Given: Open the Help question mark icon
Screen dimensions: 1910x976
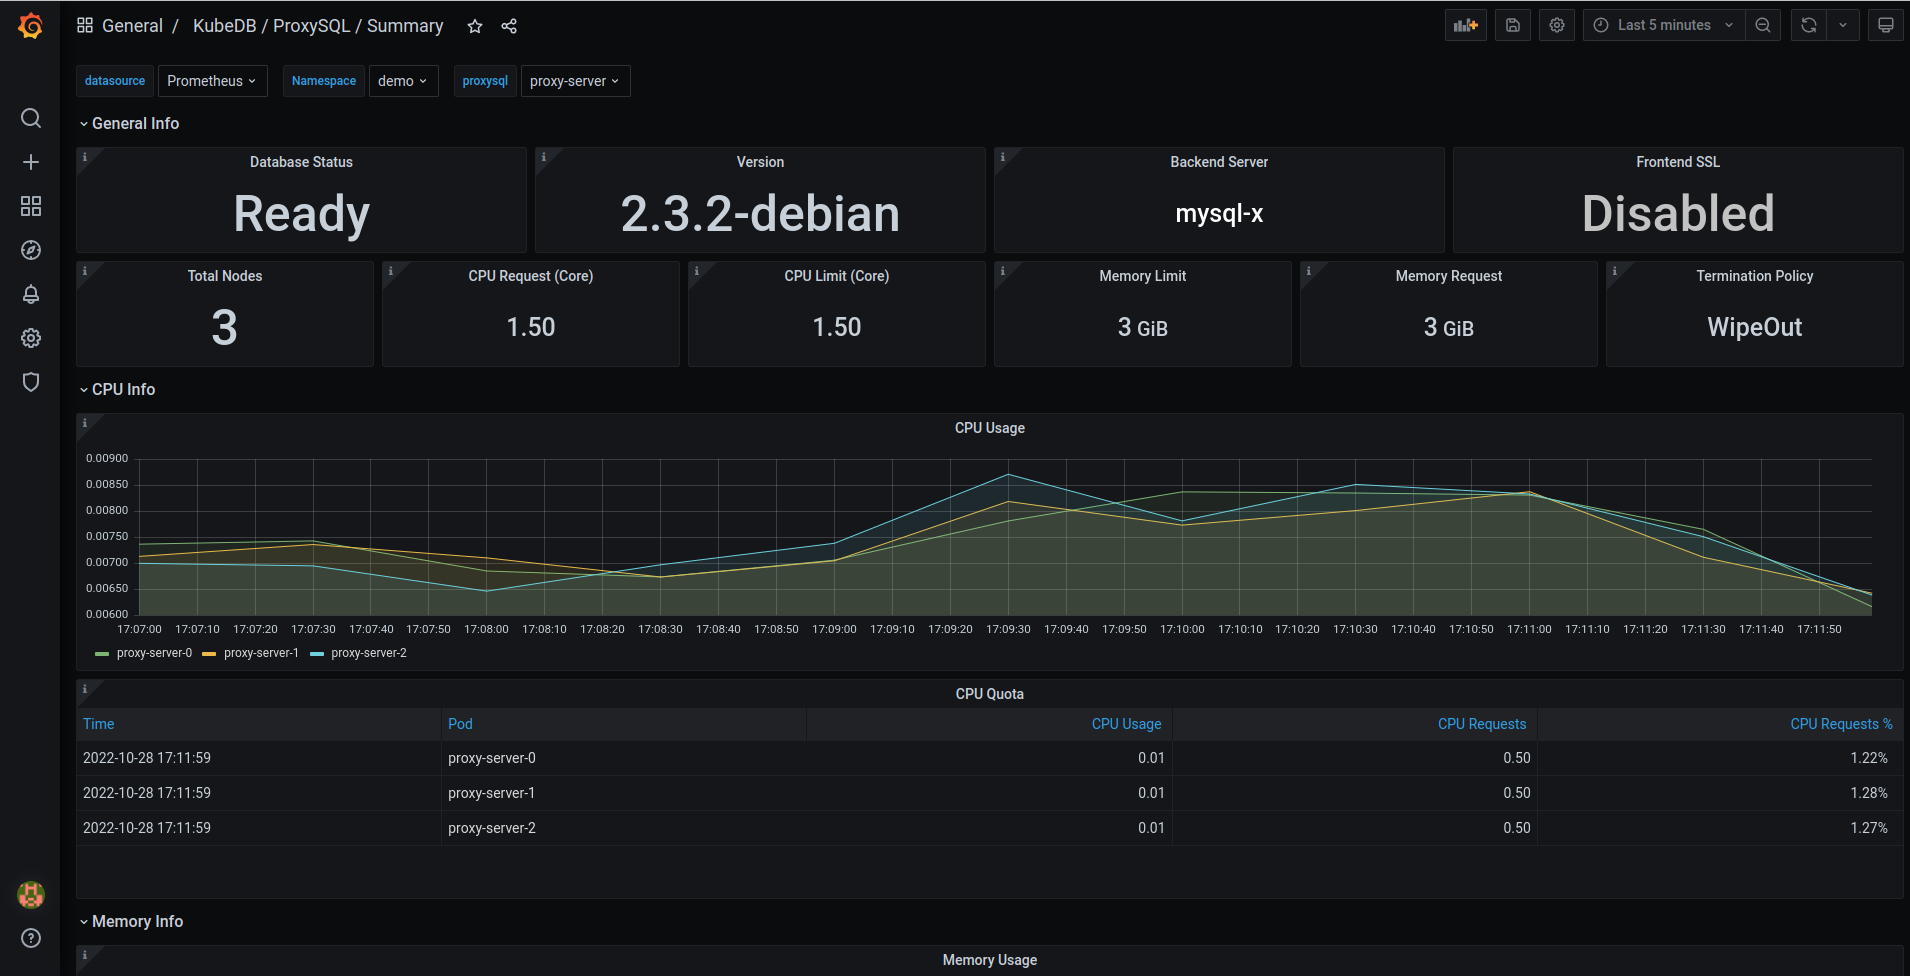Looking at the screenshot, I should pyautogui.click(x=31, y=938).
